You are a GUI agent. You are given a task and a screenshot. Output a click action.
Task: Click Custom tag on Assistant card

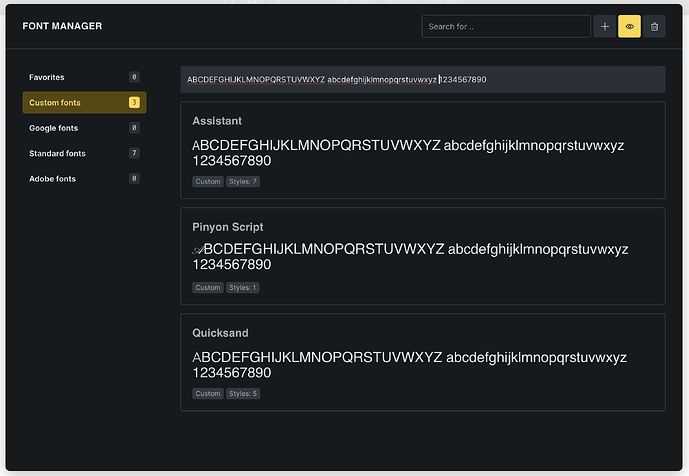click(208, 182)
